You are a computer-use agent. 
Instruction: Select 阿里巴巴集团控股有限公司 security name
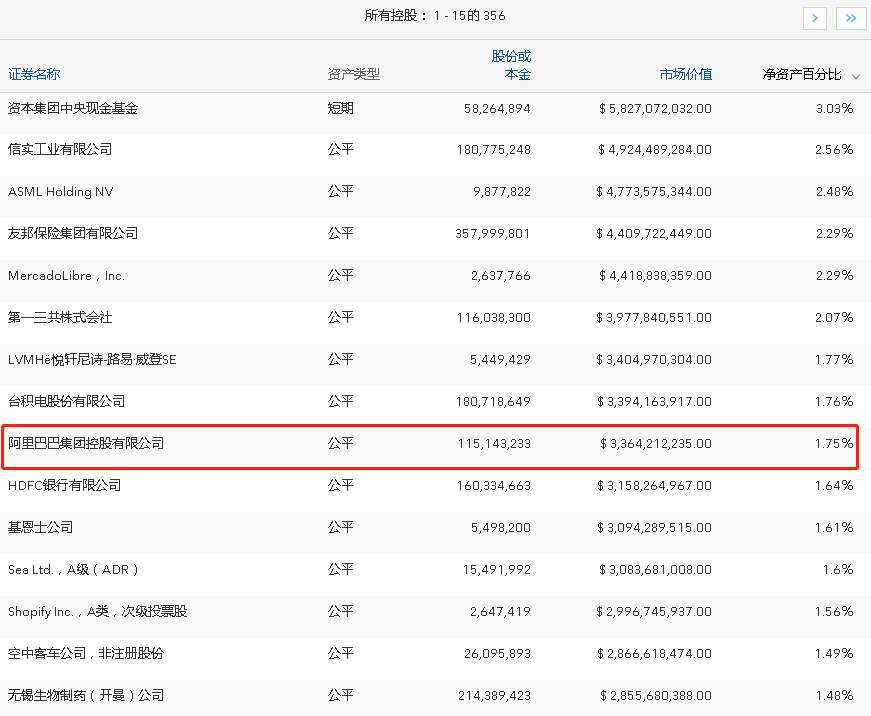click(x=86, y=443)
